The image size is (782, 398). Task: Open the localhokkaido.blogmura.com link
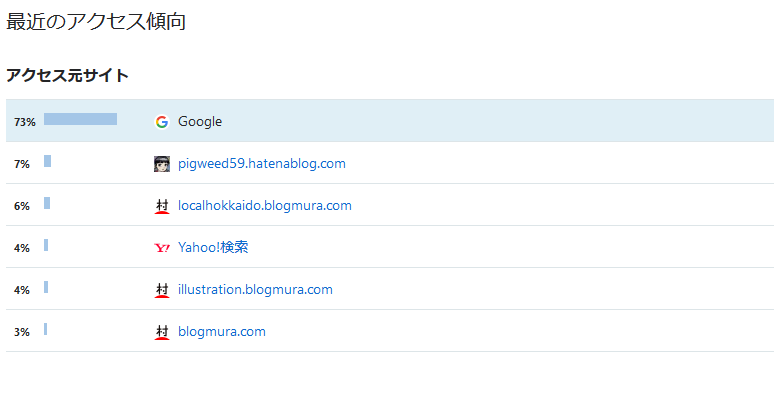[265, 205]
